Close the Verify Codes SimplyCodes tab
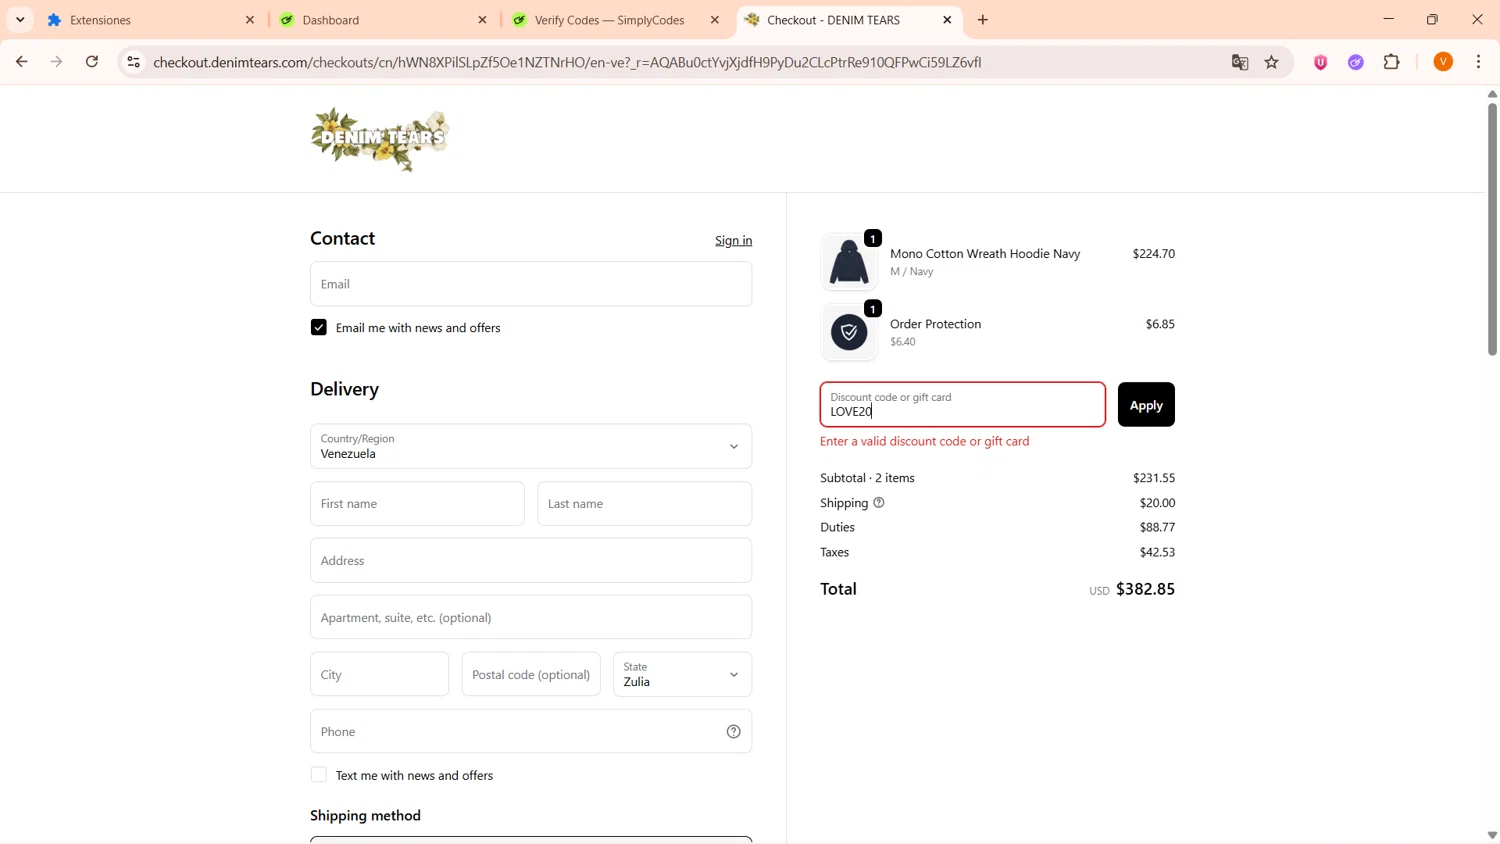1500x844 pixels. (x=715, y=20)
